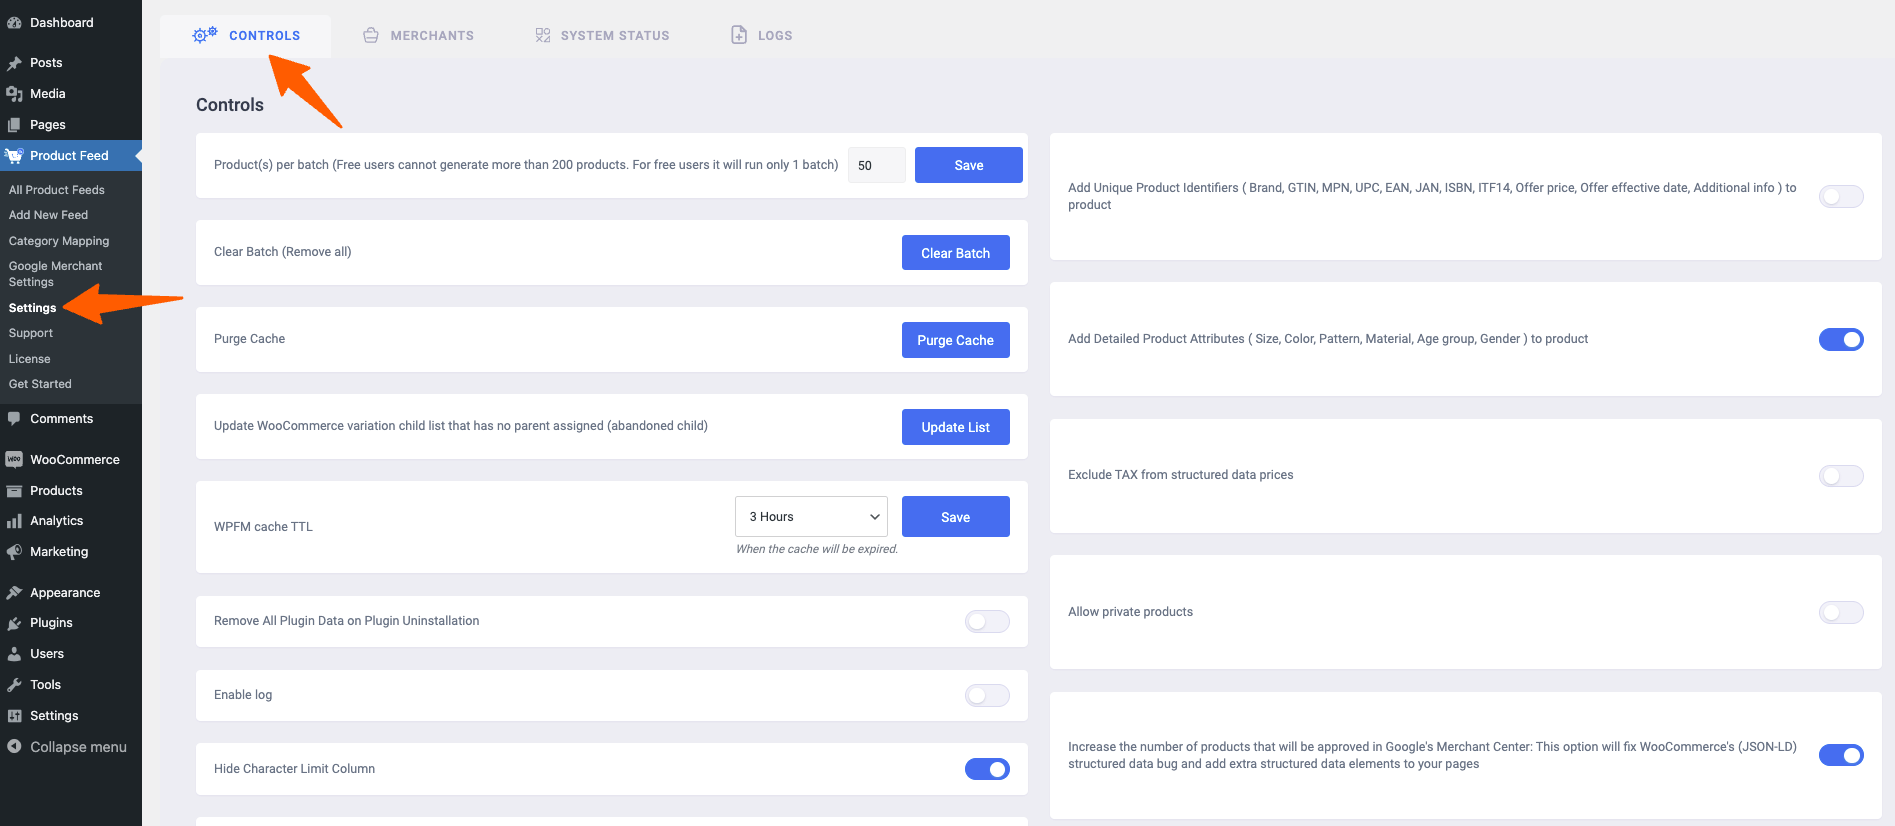Click the 'WooCommerce' label in the sidebar
The height and width of the screenshot is (826, 1895).
pos(75,460)
